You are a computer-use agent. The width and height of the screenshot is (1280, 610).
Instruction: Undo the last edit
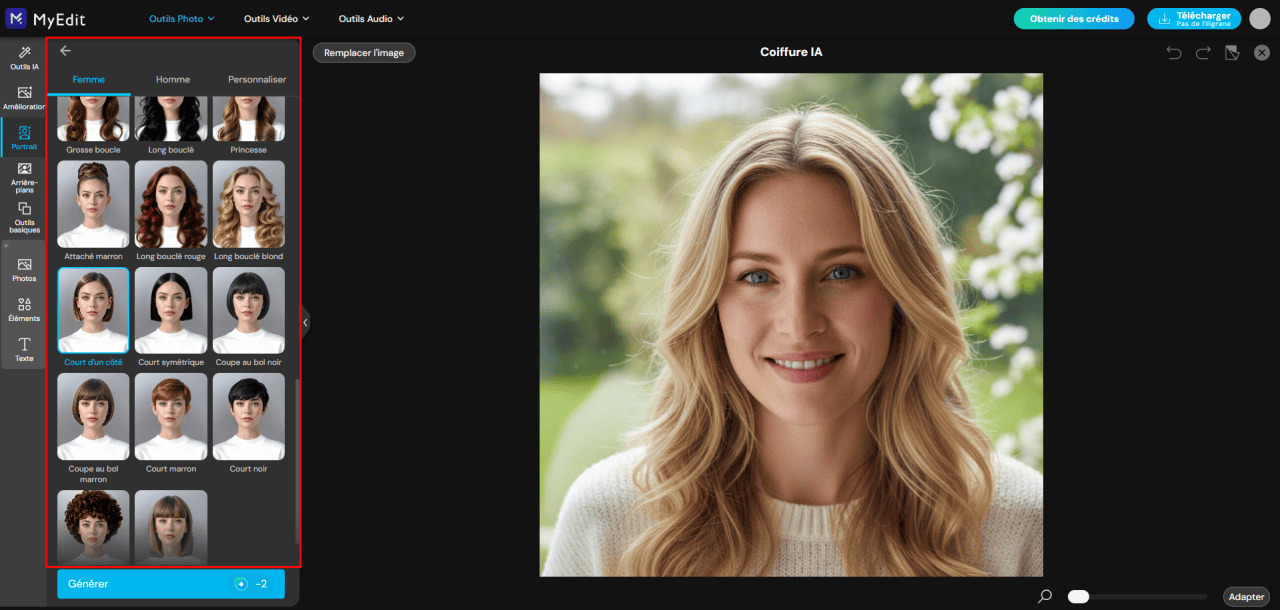(x=1173, y=52)
